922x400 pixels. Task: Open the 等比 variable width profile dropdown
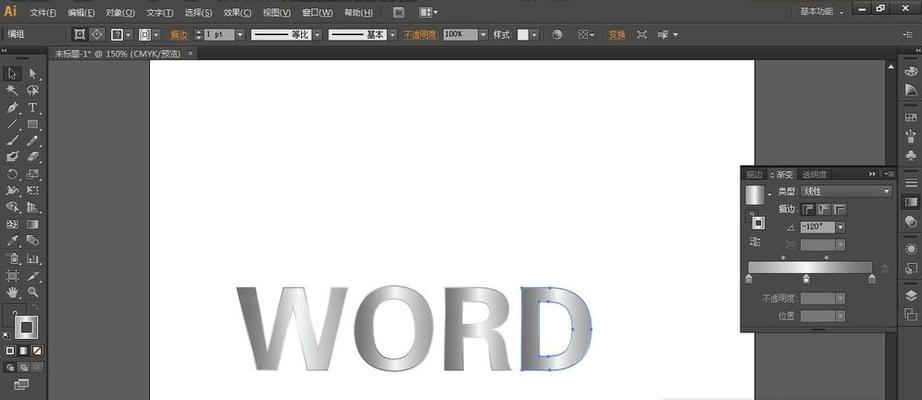[318, 35]
